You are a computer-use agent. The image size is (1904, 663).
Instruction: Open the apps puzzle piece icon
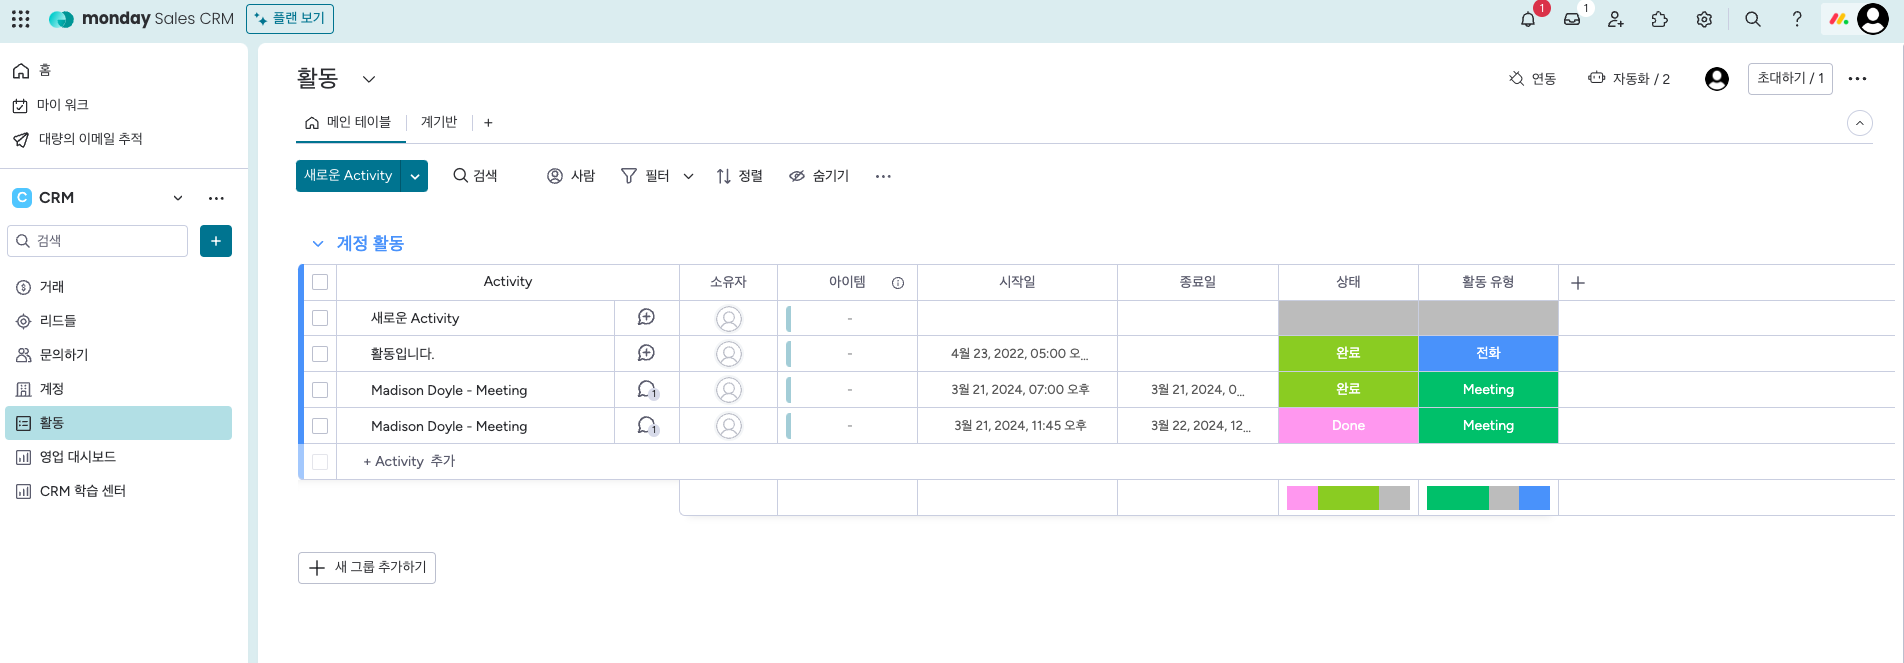click(x=1660, y=19)
